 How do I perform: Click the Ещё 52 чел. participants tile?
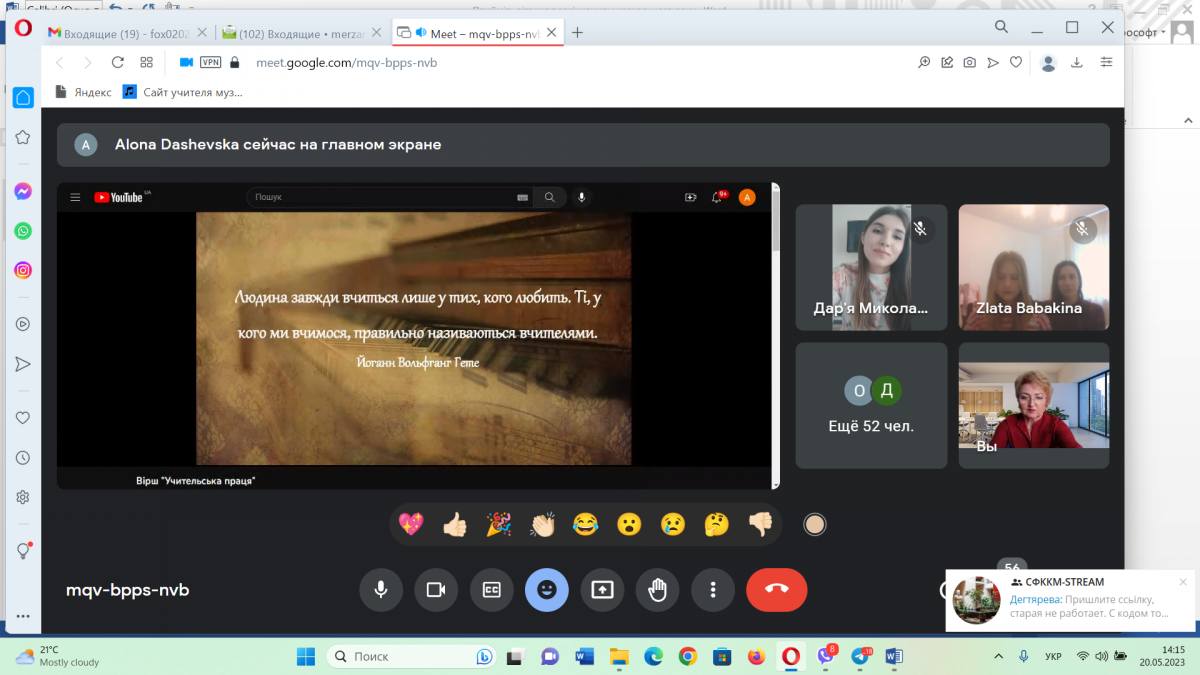pyautogui.click(x=871, y=405)
